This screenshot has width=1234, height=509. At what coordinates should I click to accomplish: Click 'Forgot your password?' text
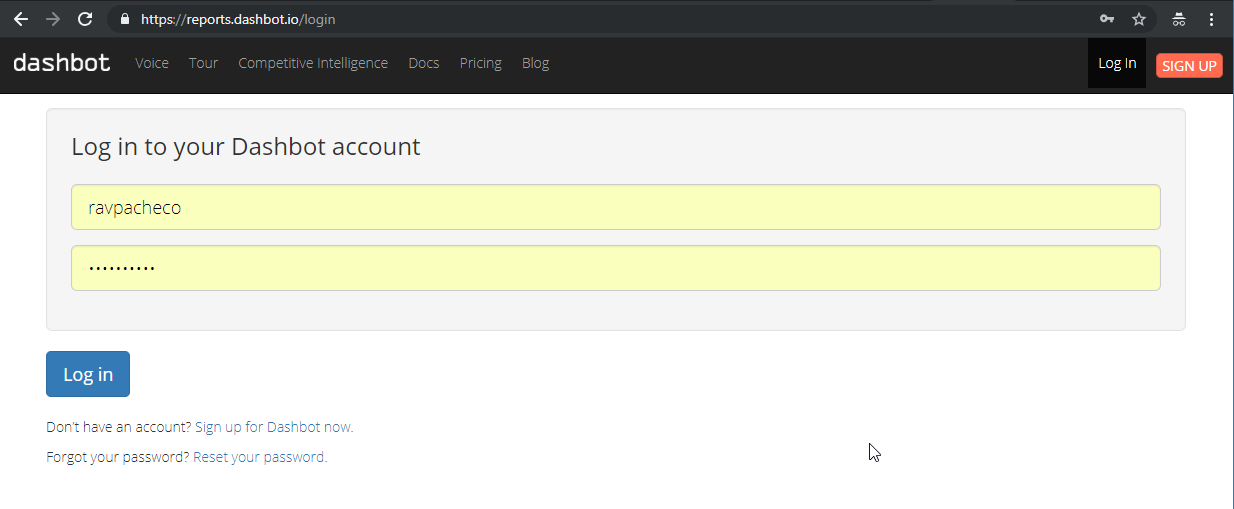click(117, 457)
